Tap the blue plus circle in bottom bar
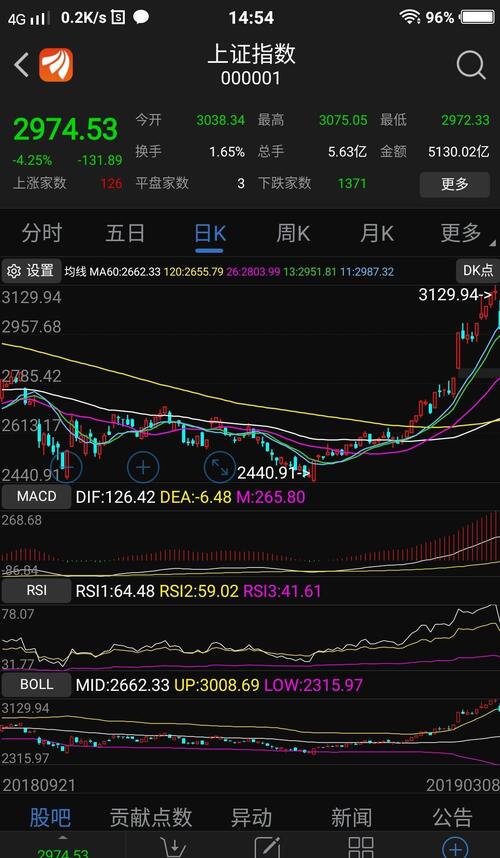The image size is (500, 858). pyautogui.click(x=455, y=847)
